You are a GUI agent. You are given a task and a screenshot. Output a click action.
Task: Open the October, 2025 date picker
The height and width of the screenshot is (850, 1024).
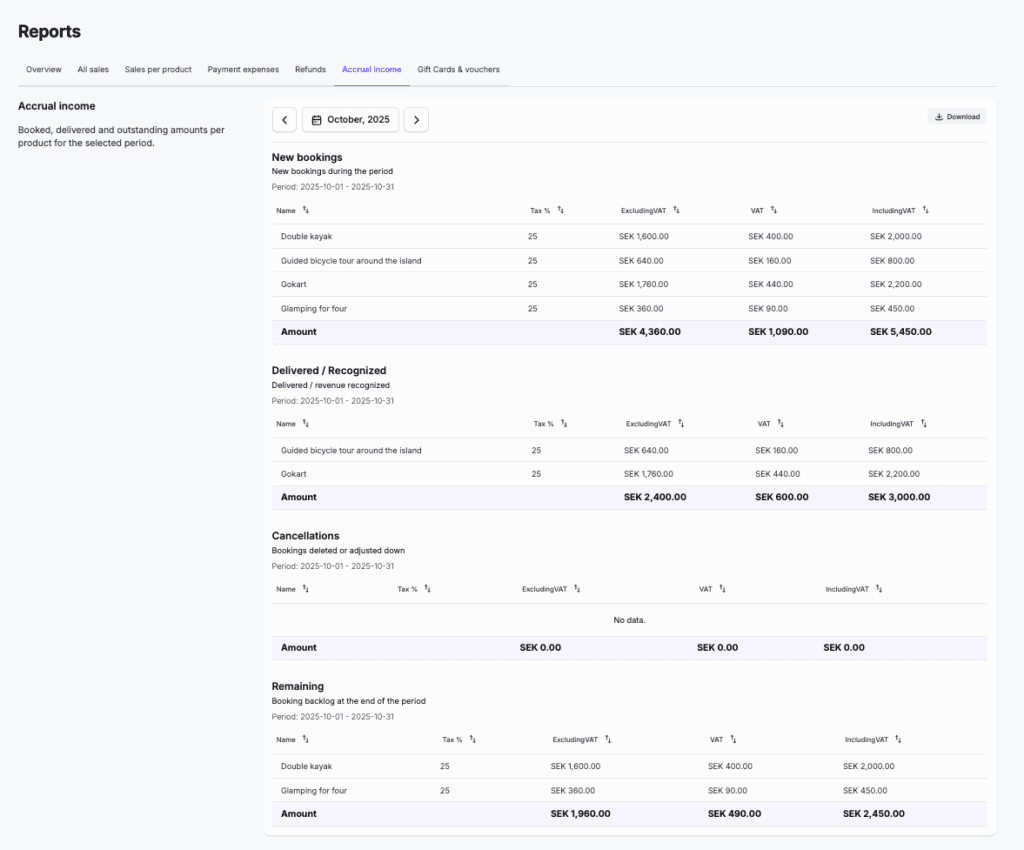350,120
